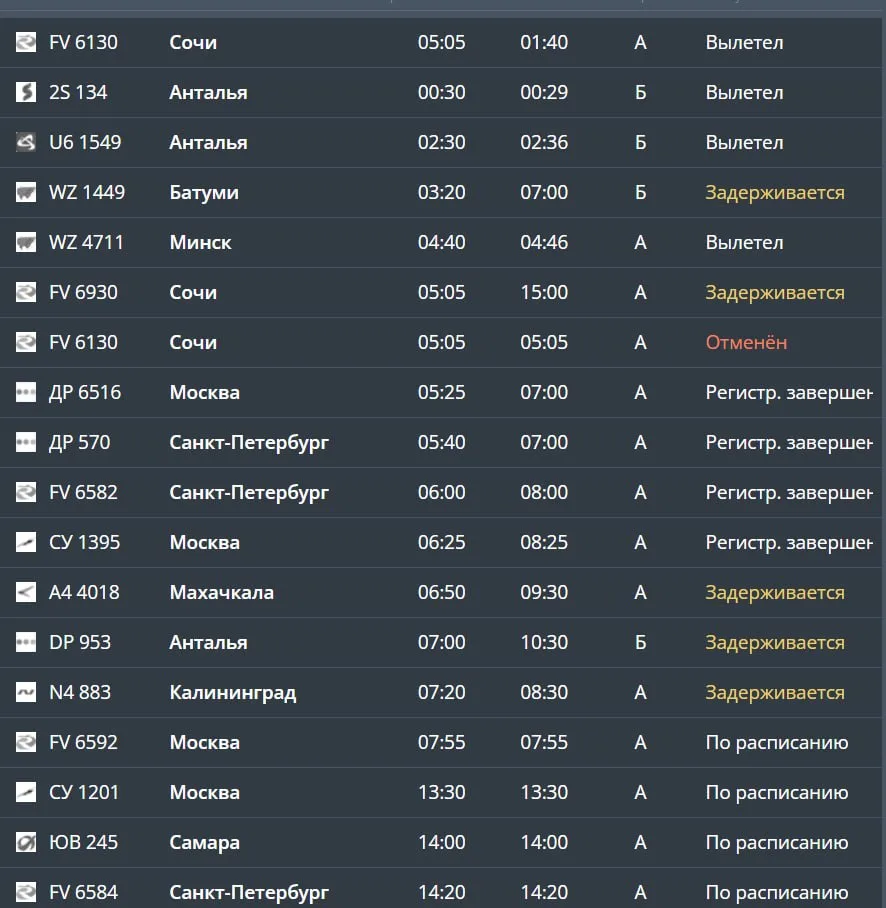Select the airline logo next to DP 953
This screenshot has height=908, width=886.
click(x=25, y=642)
